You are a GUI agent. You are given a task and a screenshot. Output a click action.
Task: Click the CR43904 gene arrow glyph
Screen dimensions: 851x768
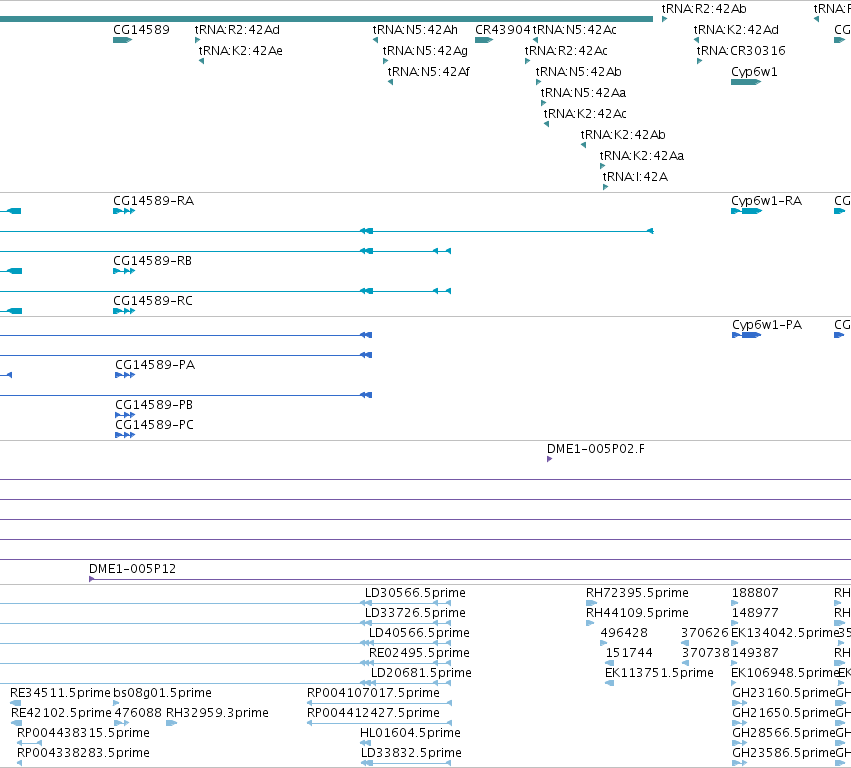pyautogui.click(x=484, y=40)
